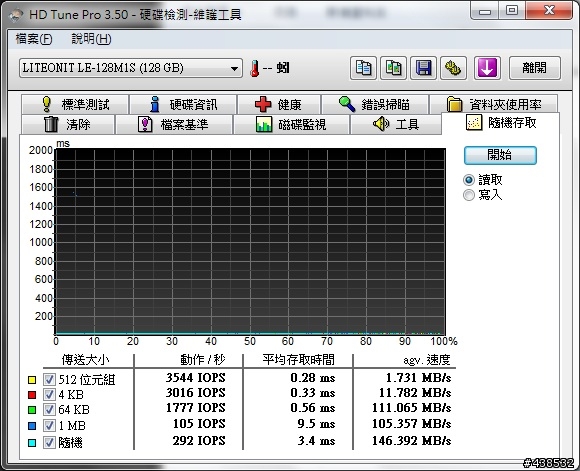The width and height of the screenshot is (580, 471).
Task: Click the 11.782 MB/s speed value
Action: (x=415, y=393)
